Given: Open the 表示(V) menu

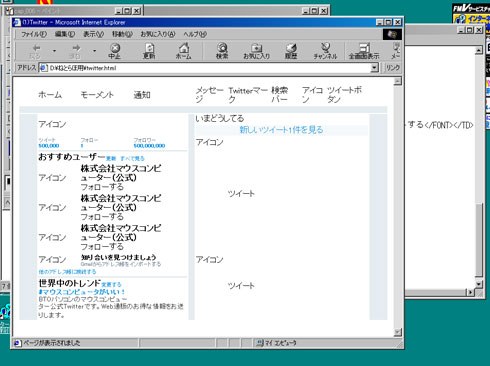Looking at the screenshot, I should pos(93,34).
